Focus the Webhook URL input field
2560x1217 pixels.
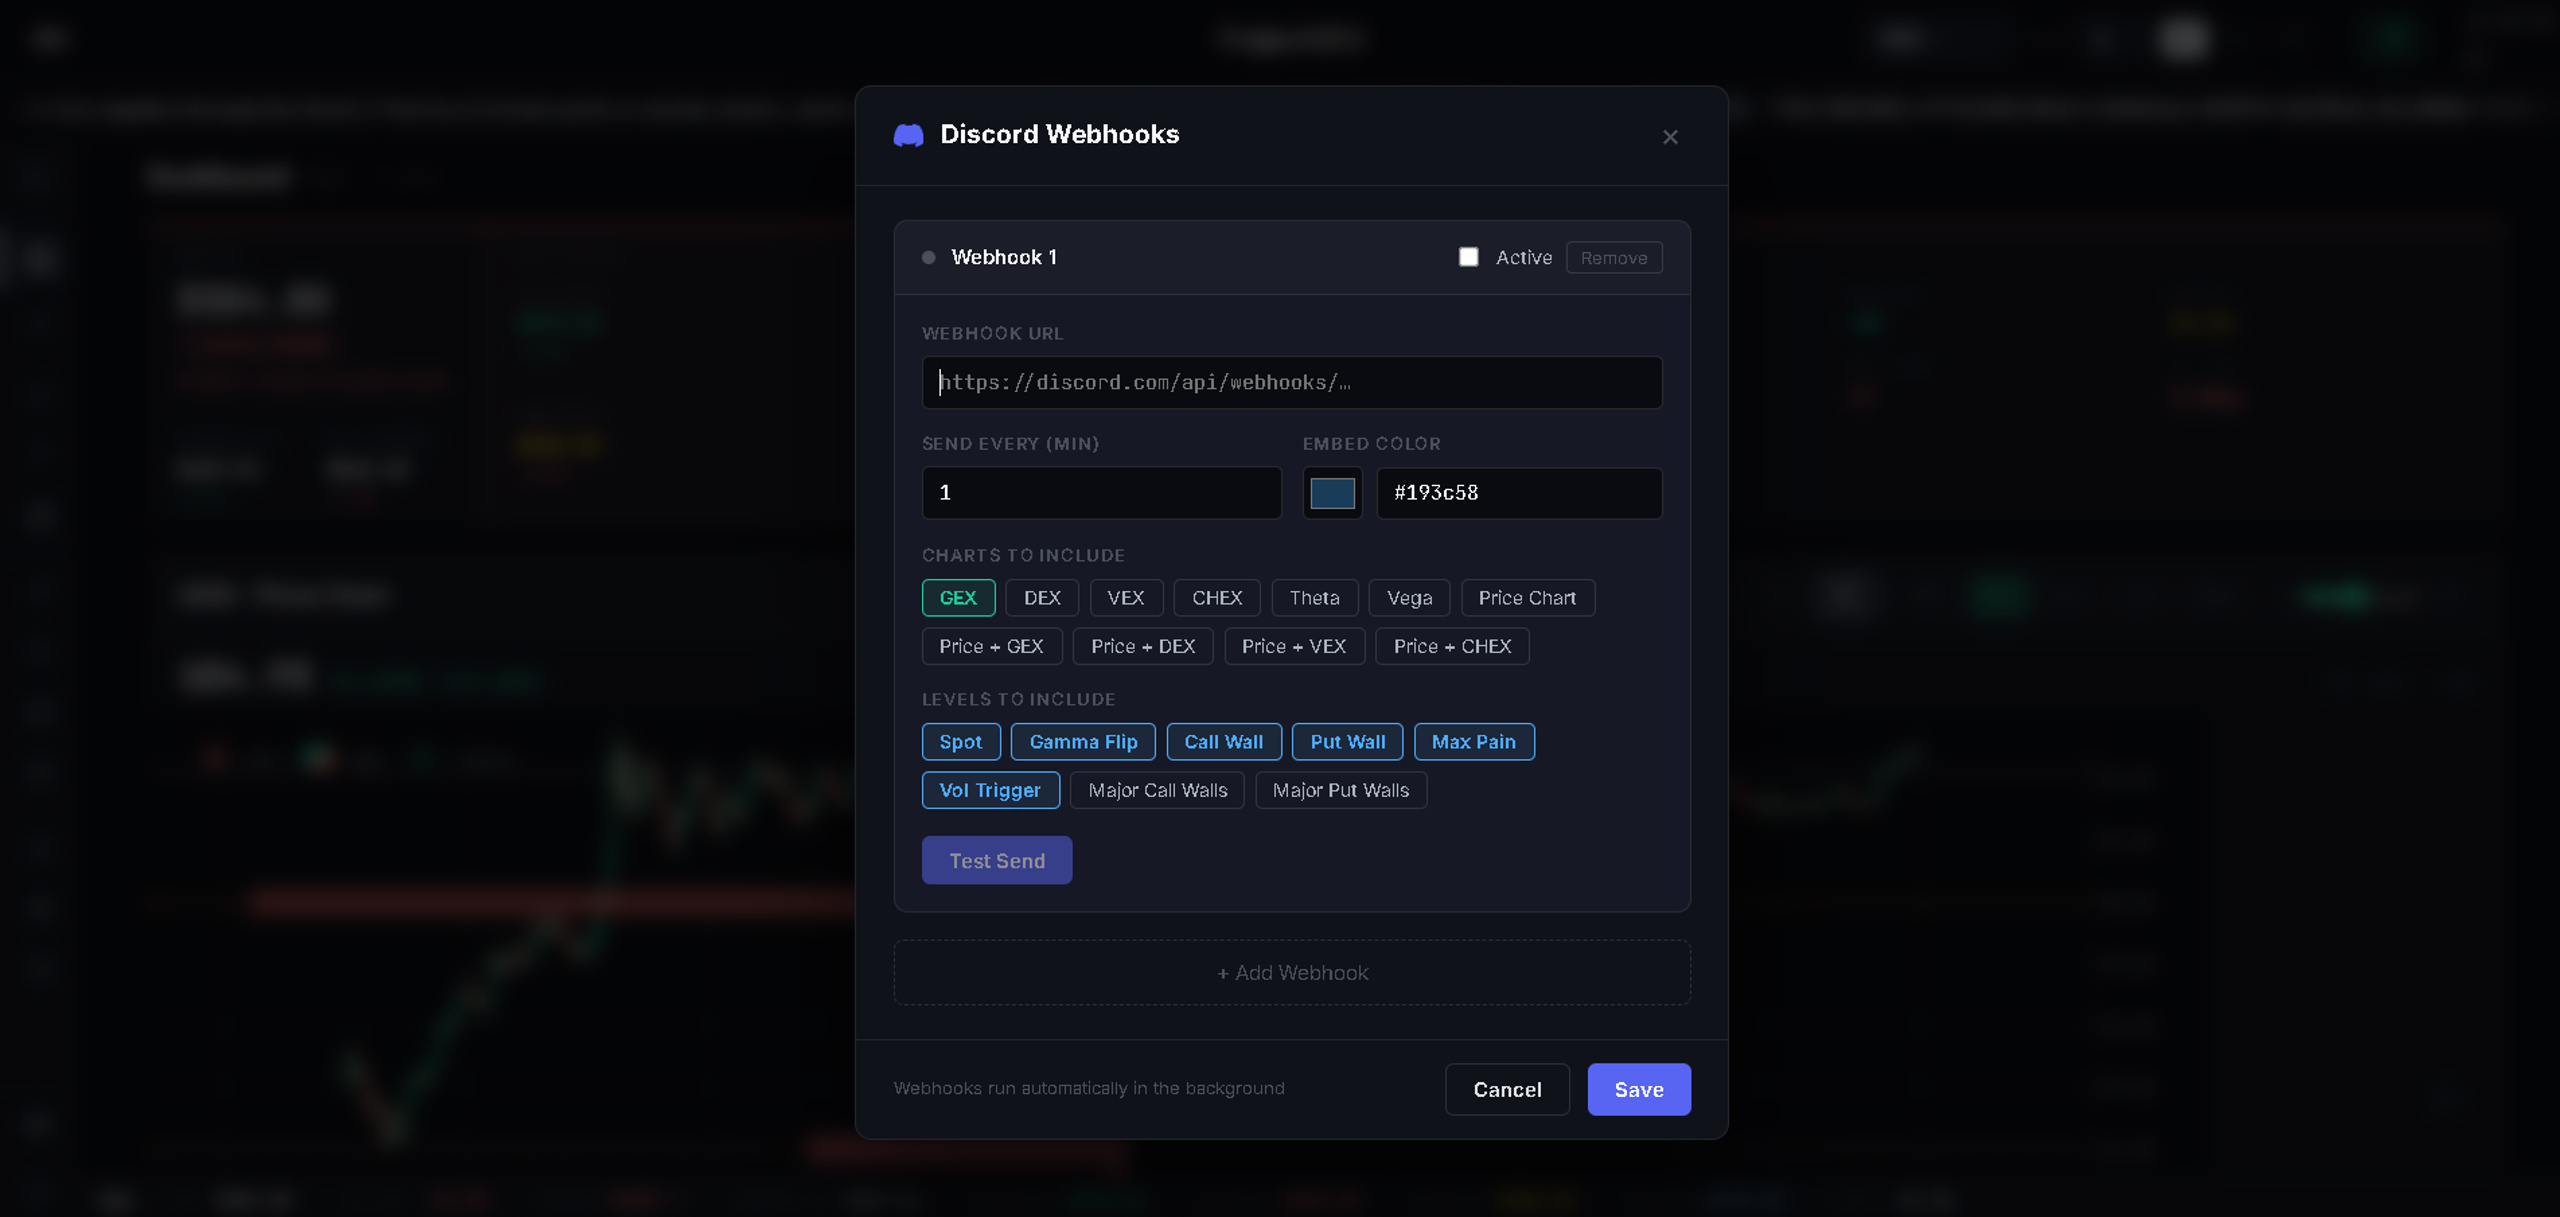pos(1292,382)
